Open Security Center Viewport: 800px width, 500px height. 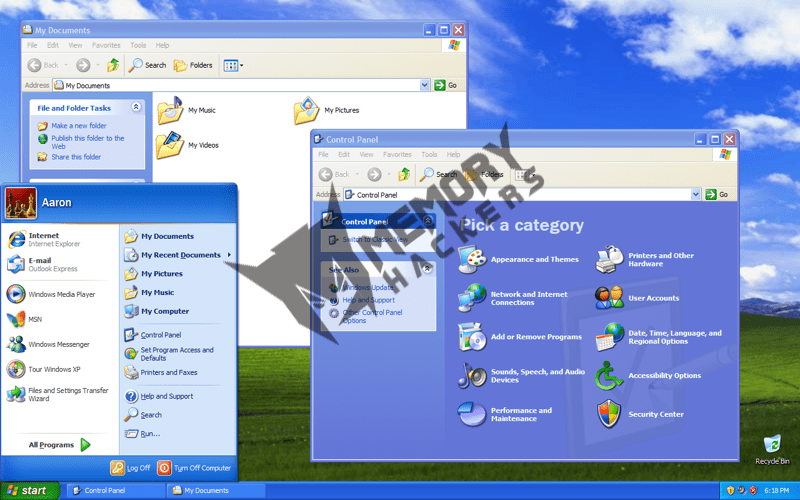coord(640,414)
